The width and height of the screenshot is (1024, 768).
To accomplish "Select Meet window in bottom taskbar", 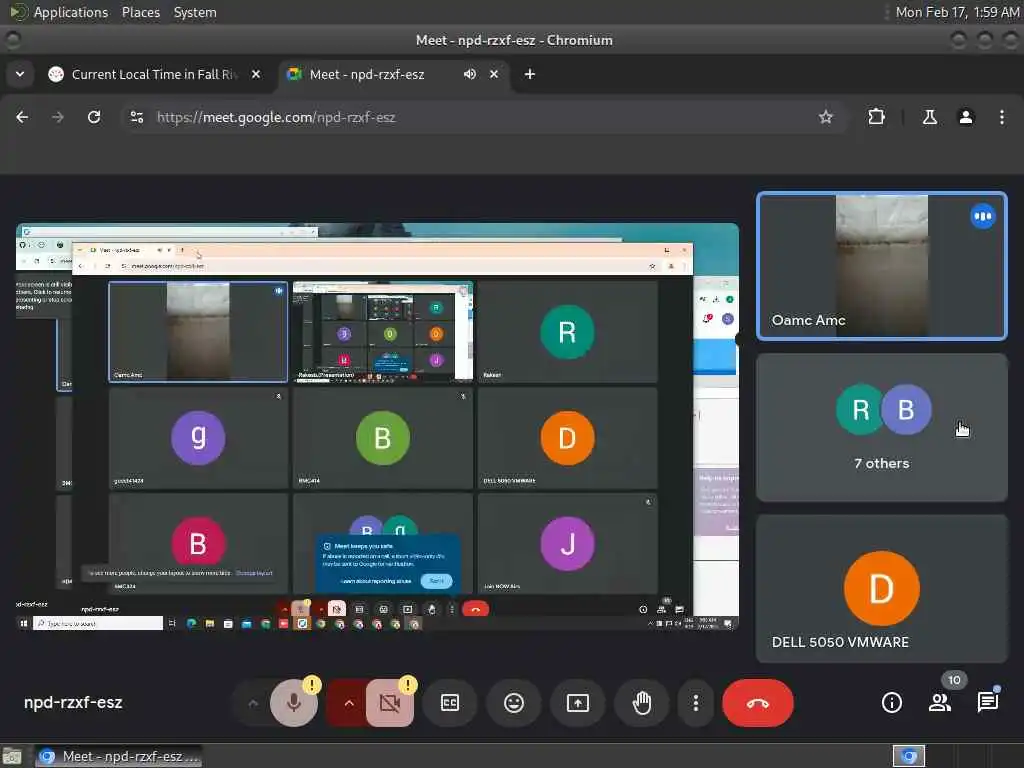I will tap(118, 756).
